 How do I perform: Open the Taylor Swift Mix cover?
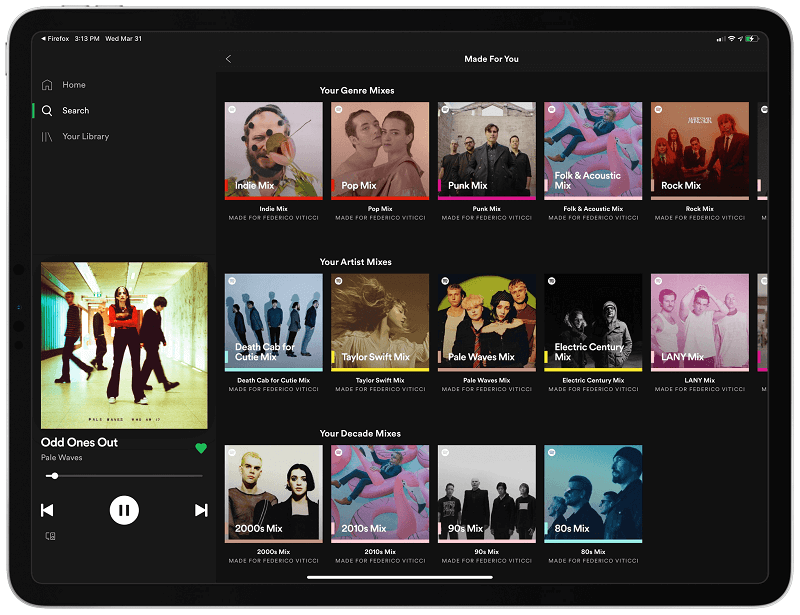380,322
